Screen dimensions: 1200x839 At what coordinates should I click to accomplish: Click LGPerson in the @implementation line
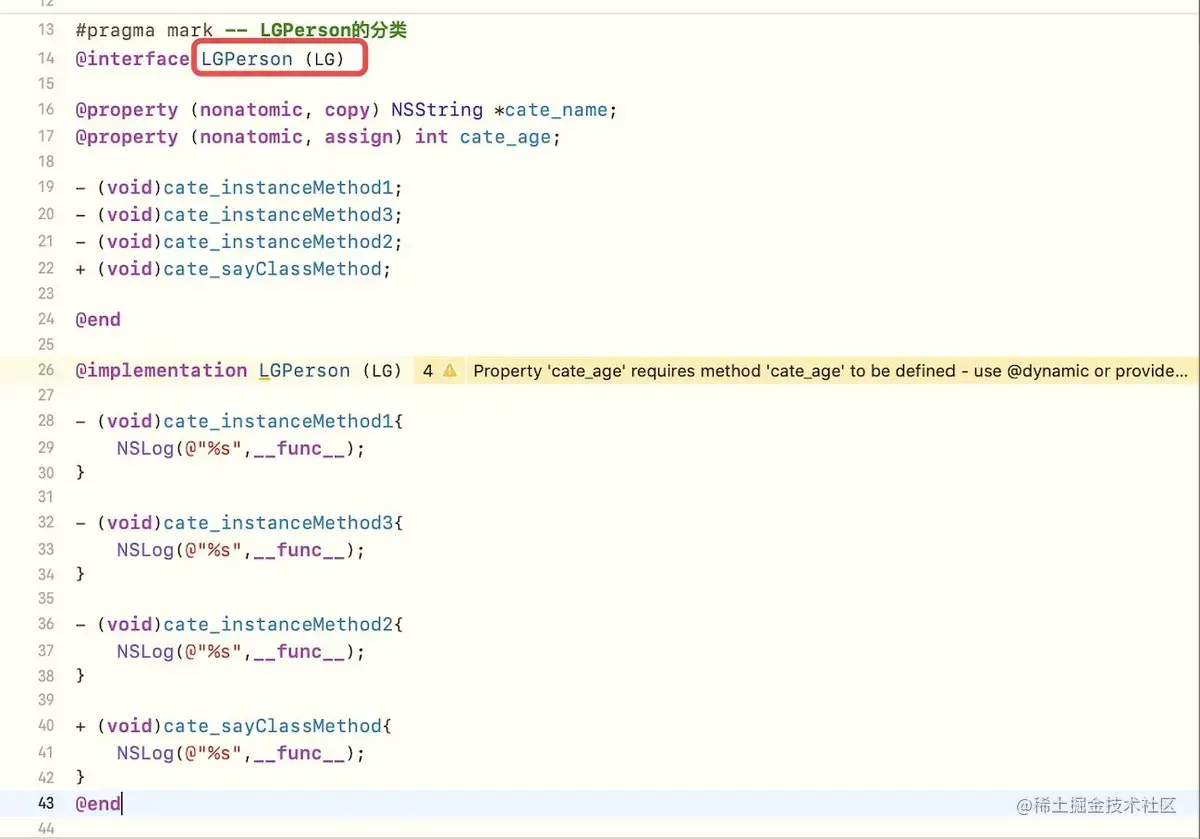304,370
